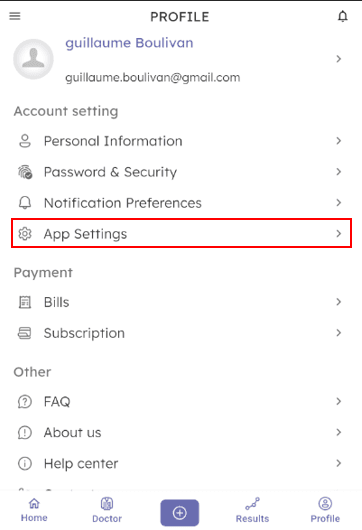Click the fingerprint Password & Security icon

pyautogui.click(x=25, y=172)
